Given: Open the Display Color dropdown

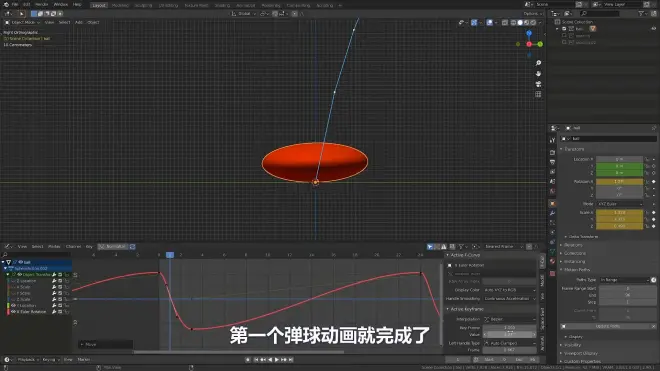Looking at the screenshot, I should [x=509, y=290].
